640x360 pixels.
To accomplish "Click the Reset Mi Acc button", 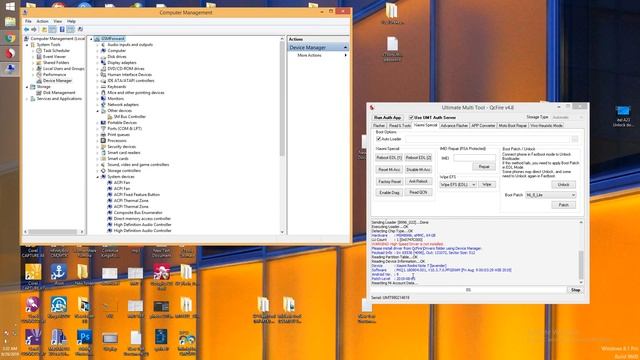I will (x=389, y=169).
